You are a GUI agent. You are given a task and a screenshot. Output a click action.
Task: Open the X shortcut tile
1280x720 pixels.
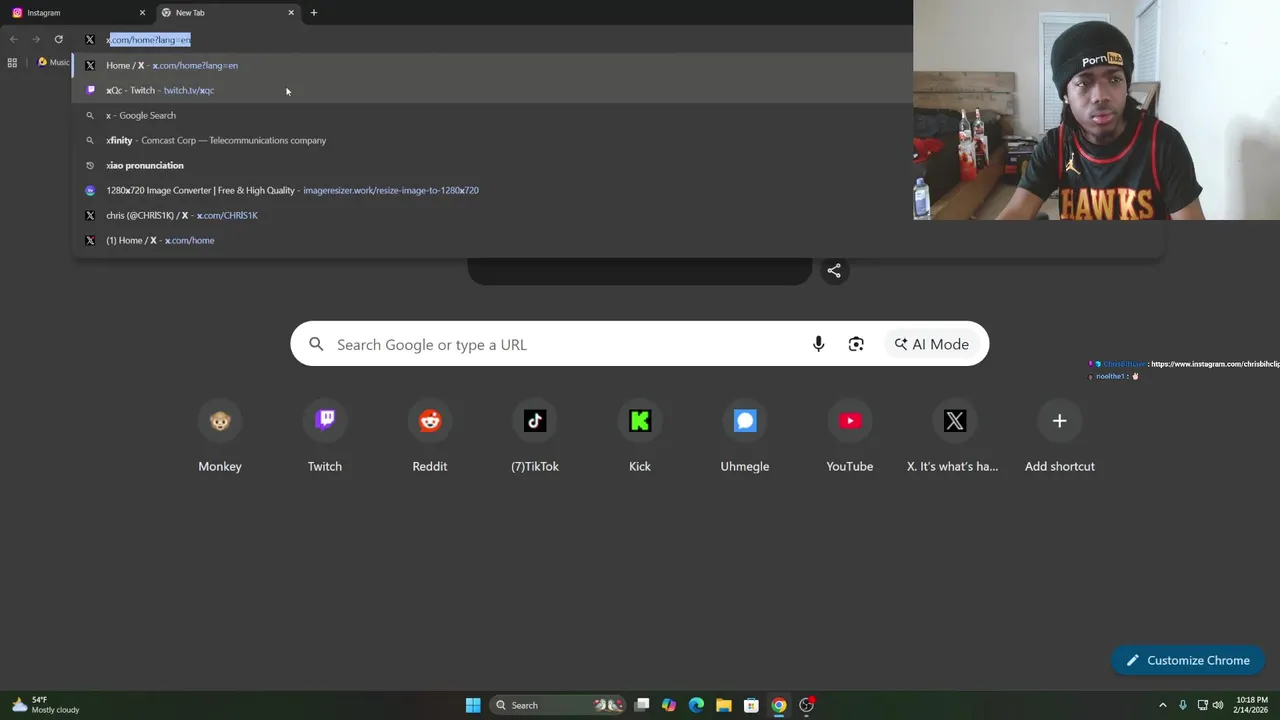pos(955,438)
